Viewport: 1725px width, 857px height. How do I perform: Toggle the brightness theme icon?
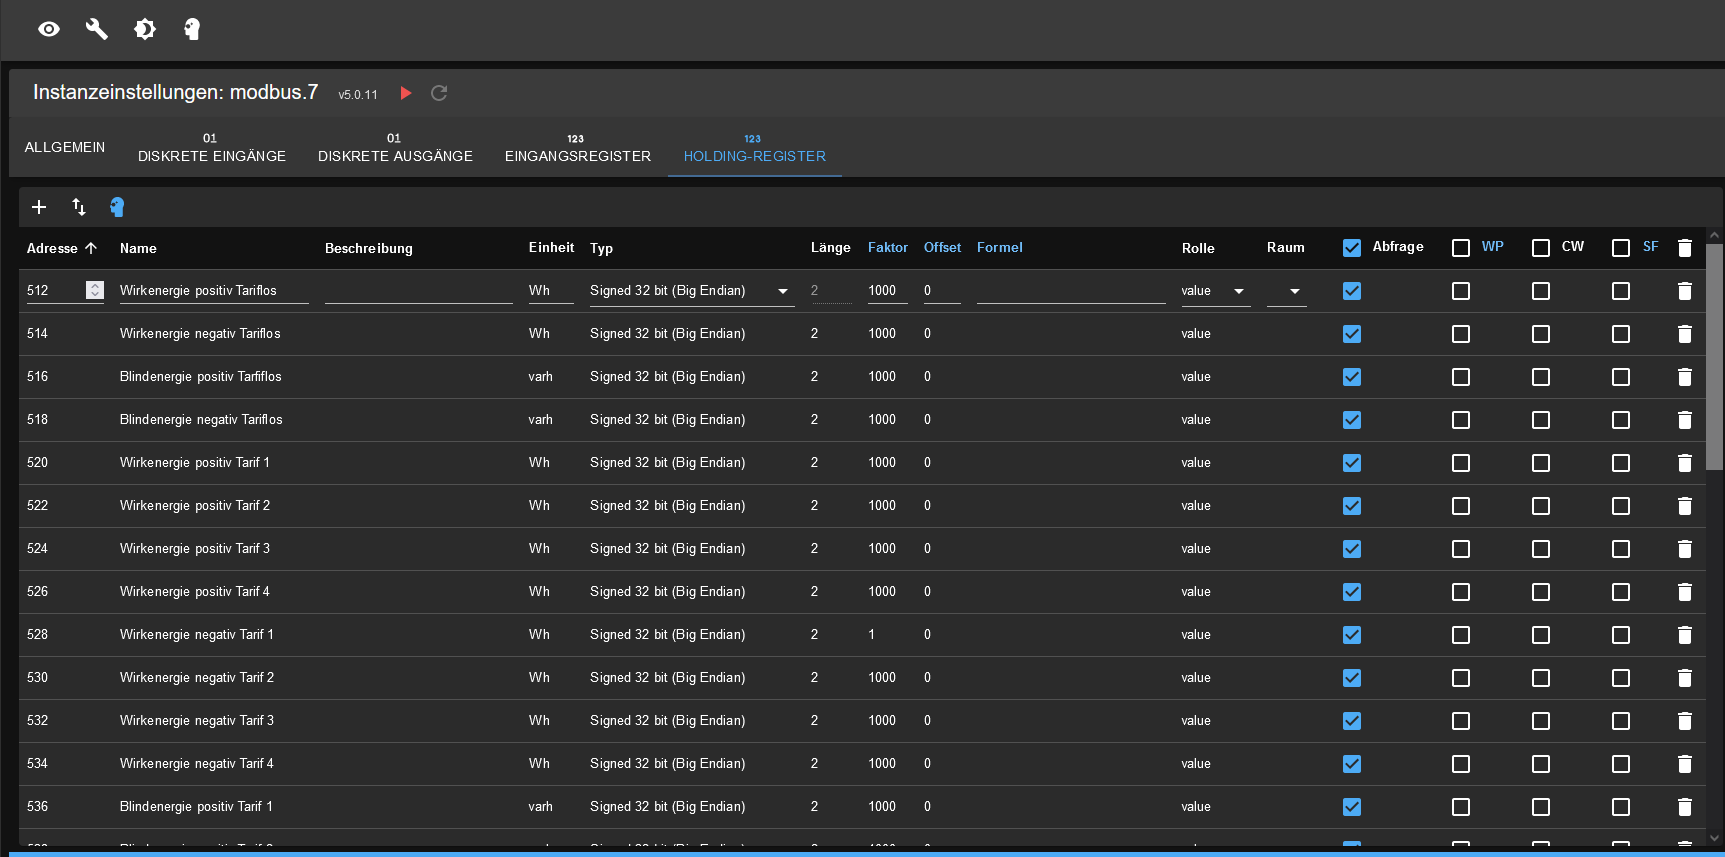[x=145, y=29]
